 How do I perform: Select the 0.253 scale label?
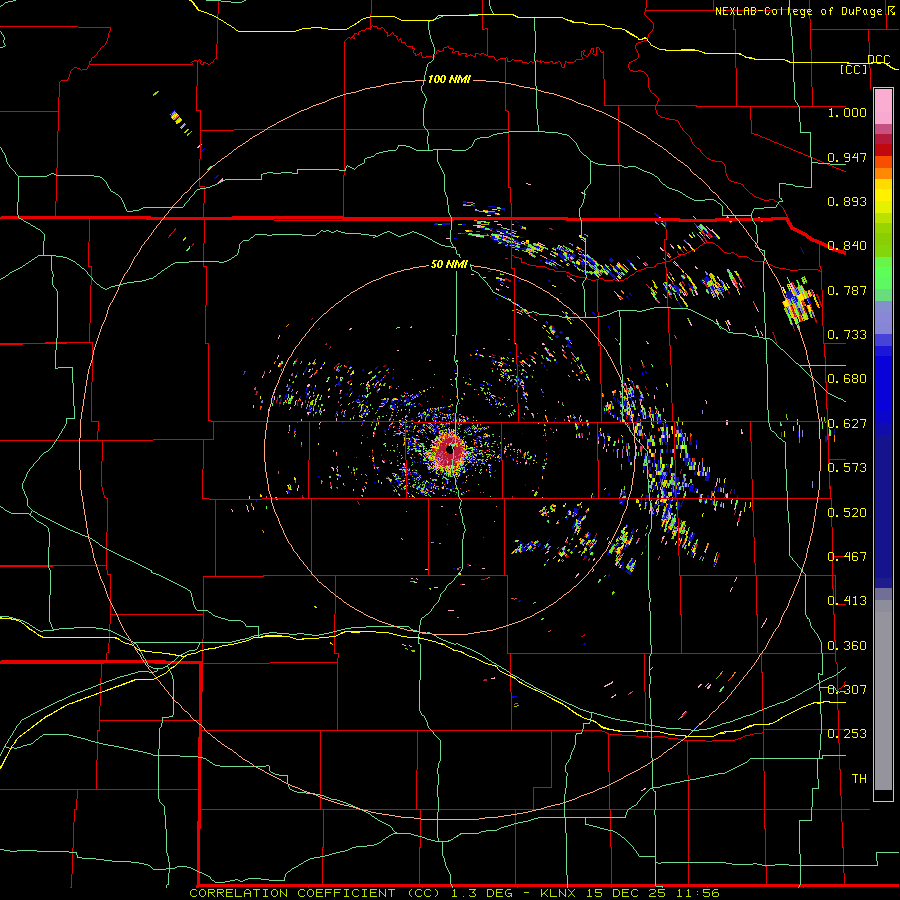(847, 734)
